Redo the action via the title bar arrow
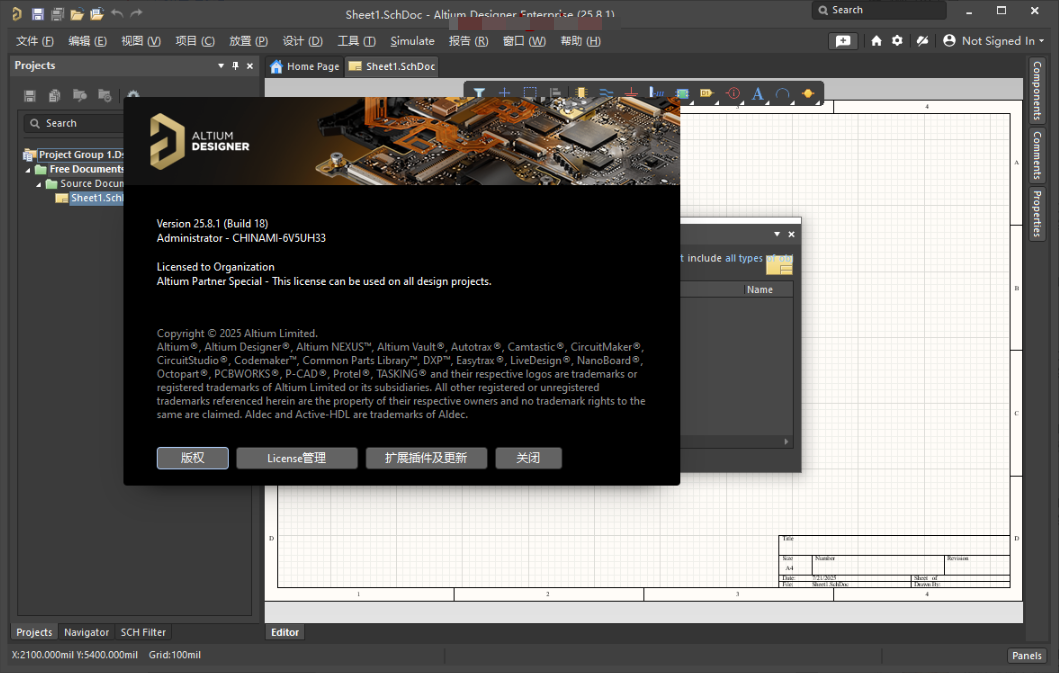Image resolution: width=1059 pixels, height=673 pixels. coord(136,14)
